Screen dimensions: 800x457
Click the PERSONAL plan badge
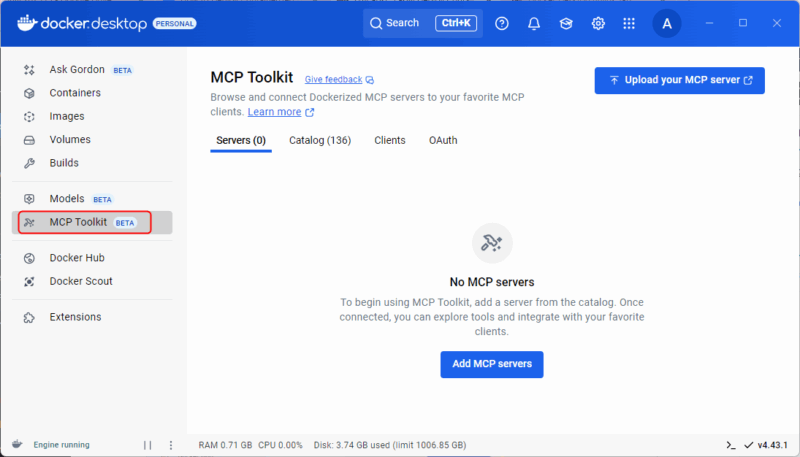point(174,23)
